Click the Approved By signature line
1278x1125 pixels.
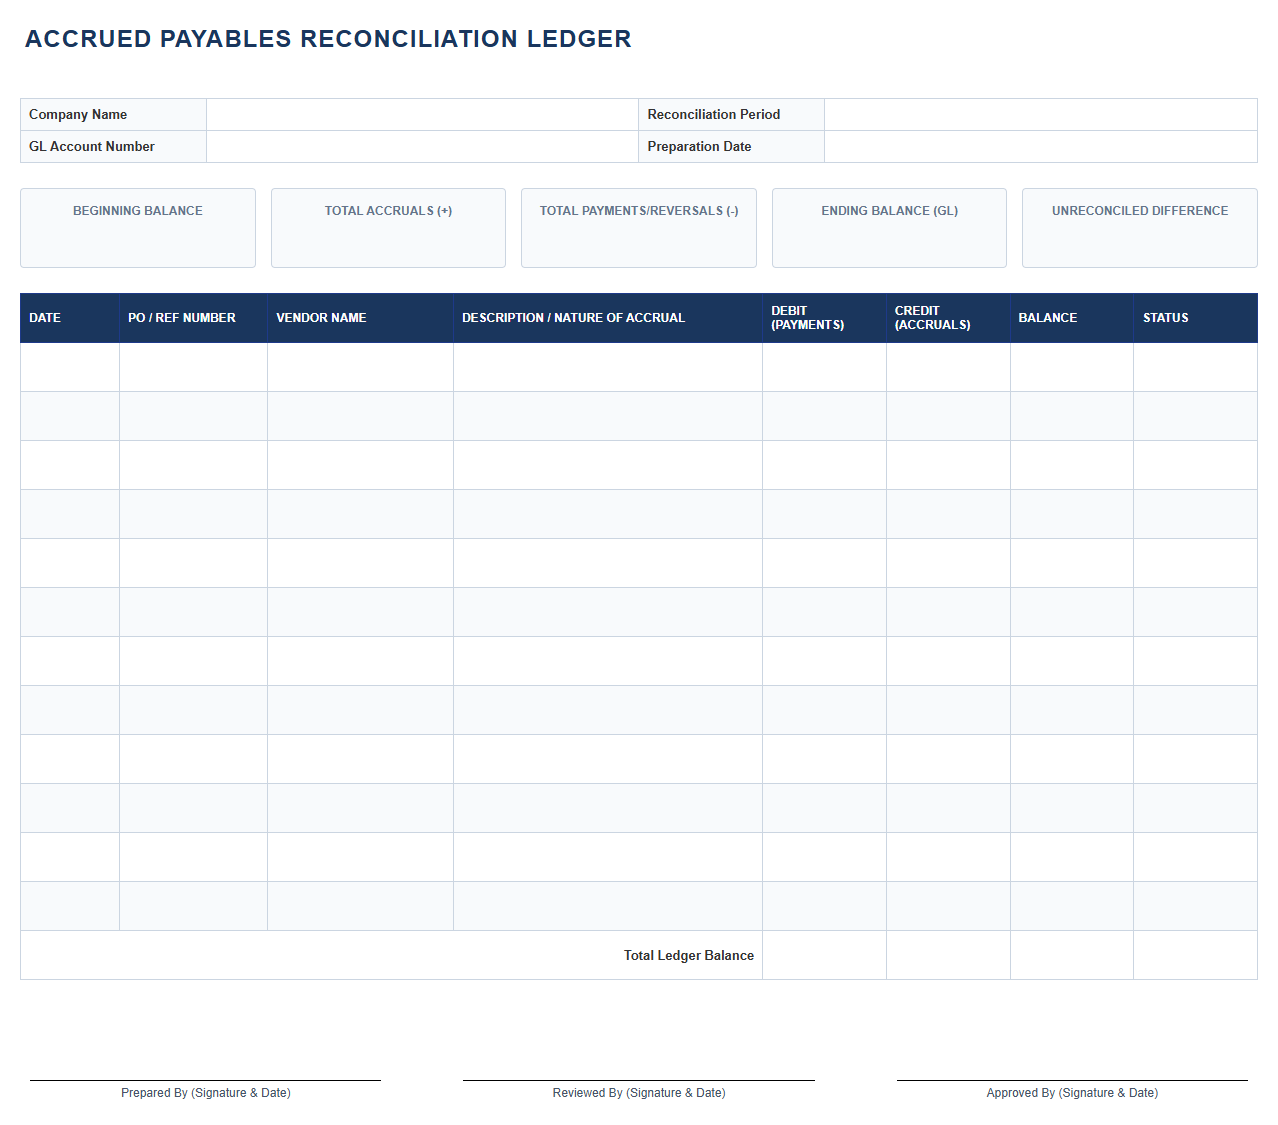click(1072, 1080)
